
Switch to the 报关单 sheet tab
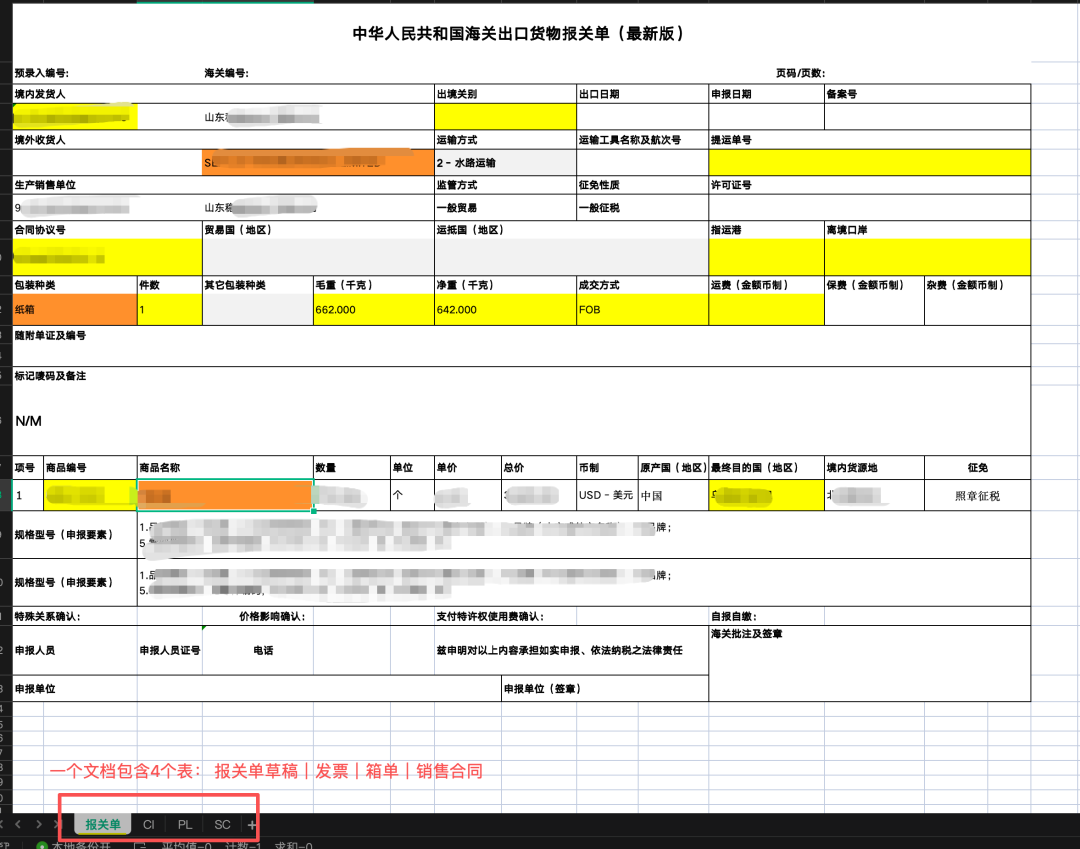click(x=103, y=824)
